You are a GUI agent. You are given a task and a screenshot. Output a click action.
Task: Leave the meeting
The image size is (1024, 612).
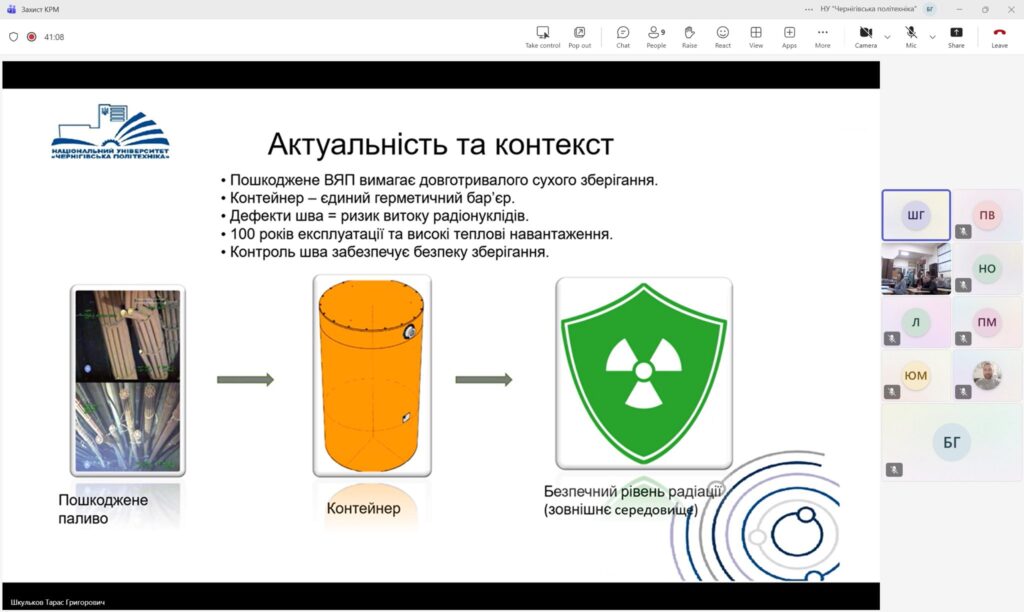(998, 36)
